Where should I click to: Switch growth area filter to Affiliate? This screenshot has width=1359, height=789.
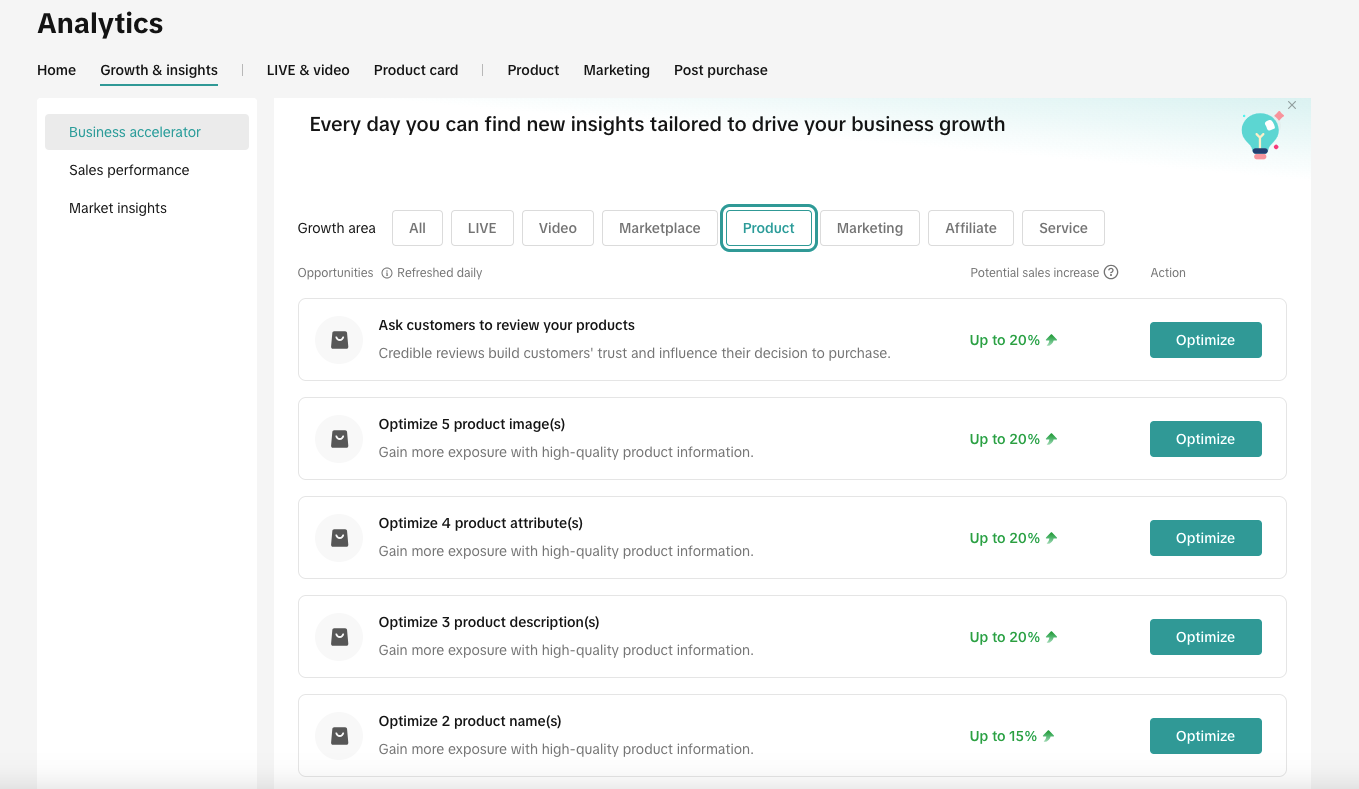pos(970,228)
